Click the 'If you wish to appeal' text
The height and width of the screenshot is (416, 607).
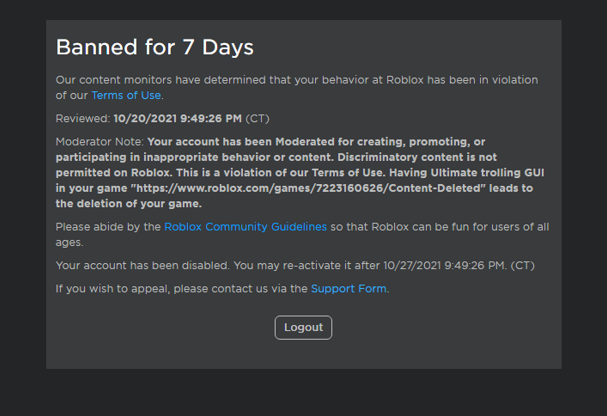point(113,289)
